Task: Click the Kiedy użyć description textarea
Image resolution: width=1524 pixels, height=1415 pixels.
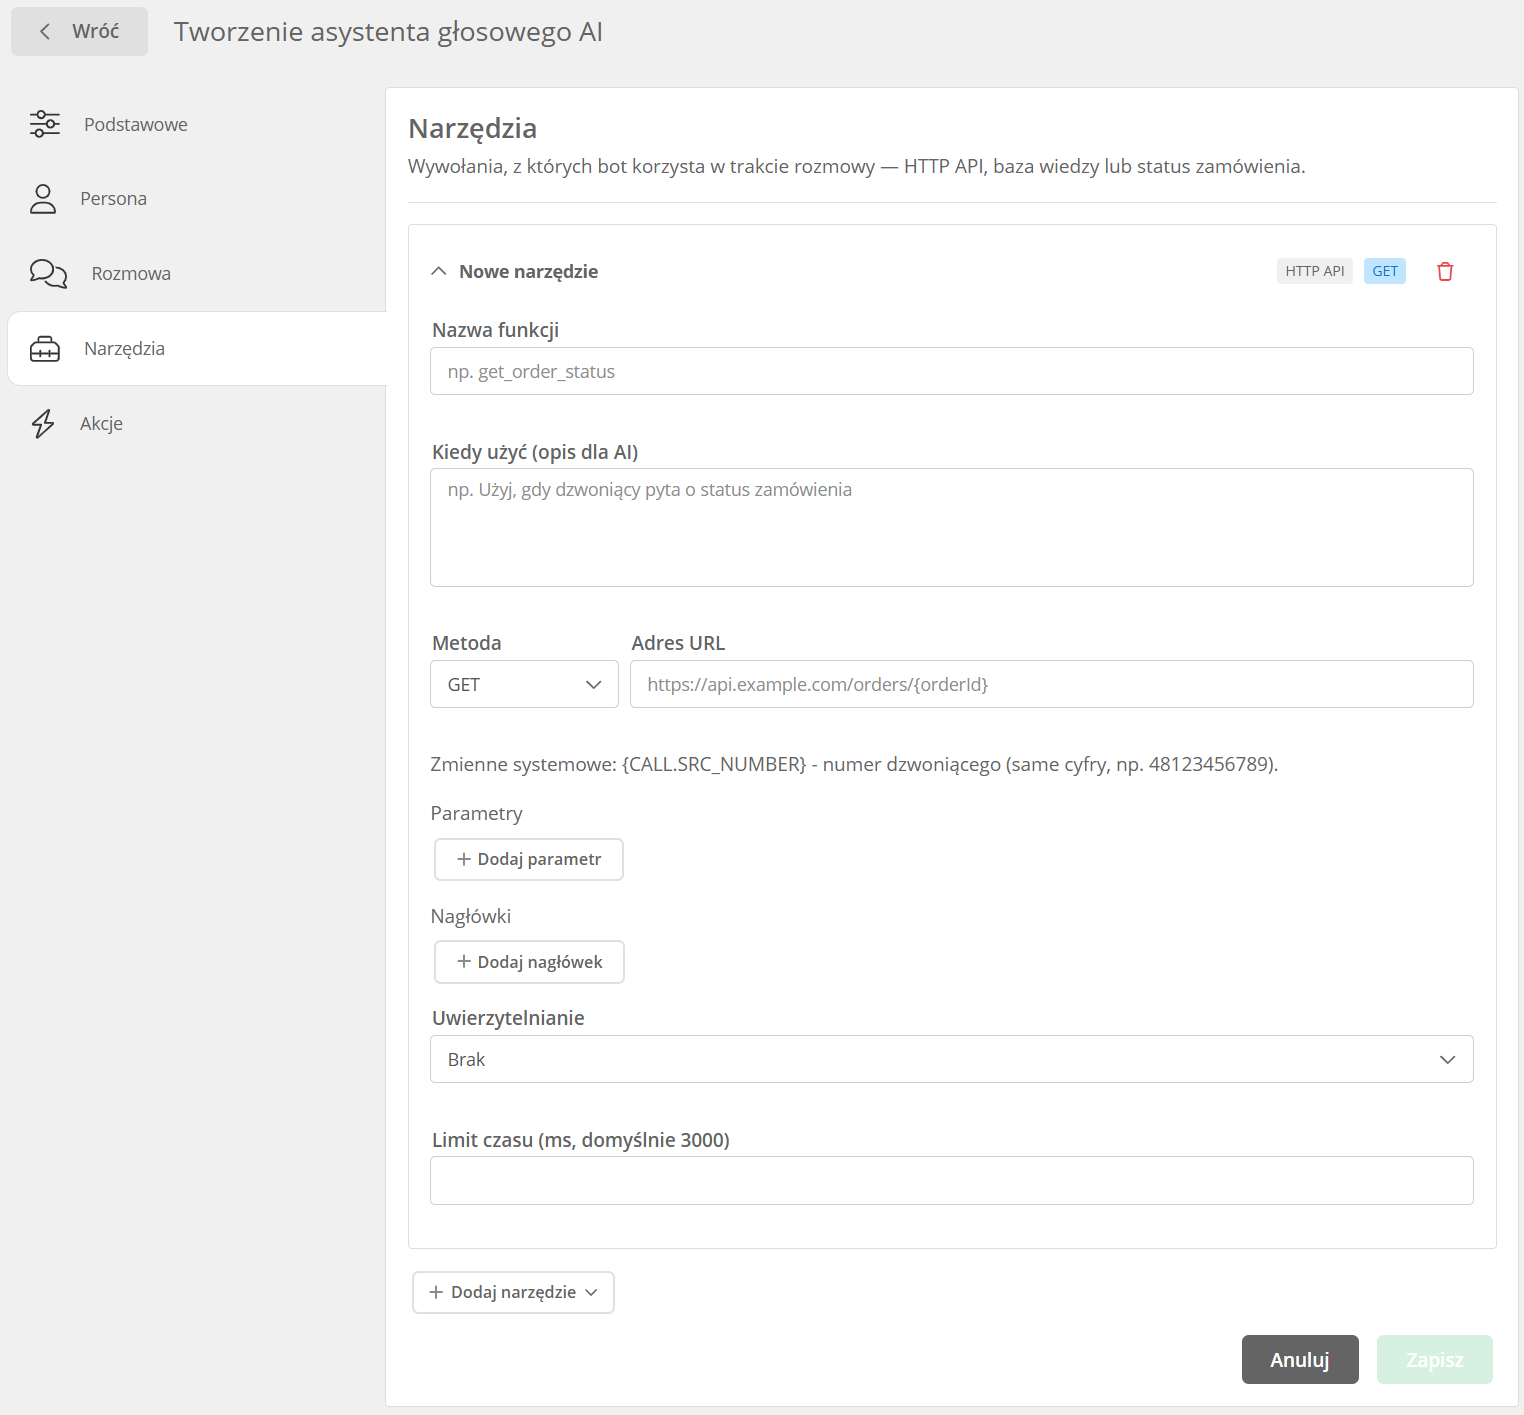Action: (952, 527)
